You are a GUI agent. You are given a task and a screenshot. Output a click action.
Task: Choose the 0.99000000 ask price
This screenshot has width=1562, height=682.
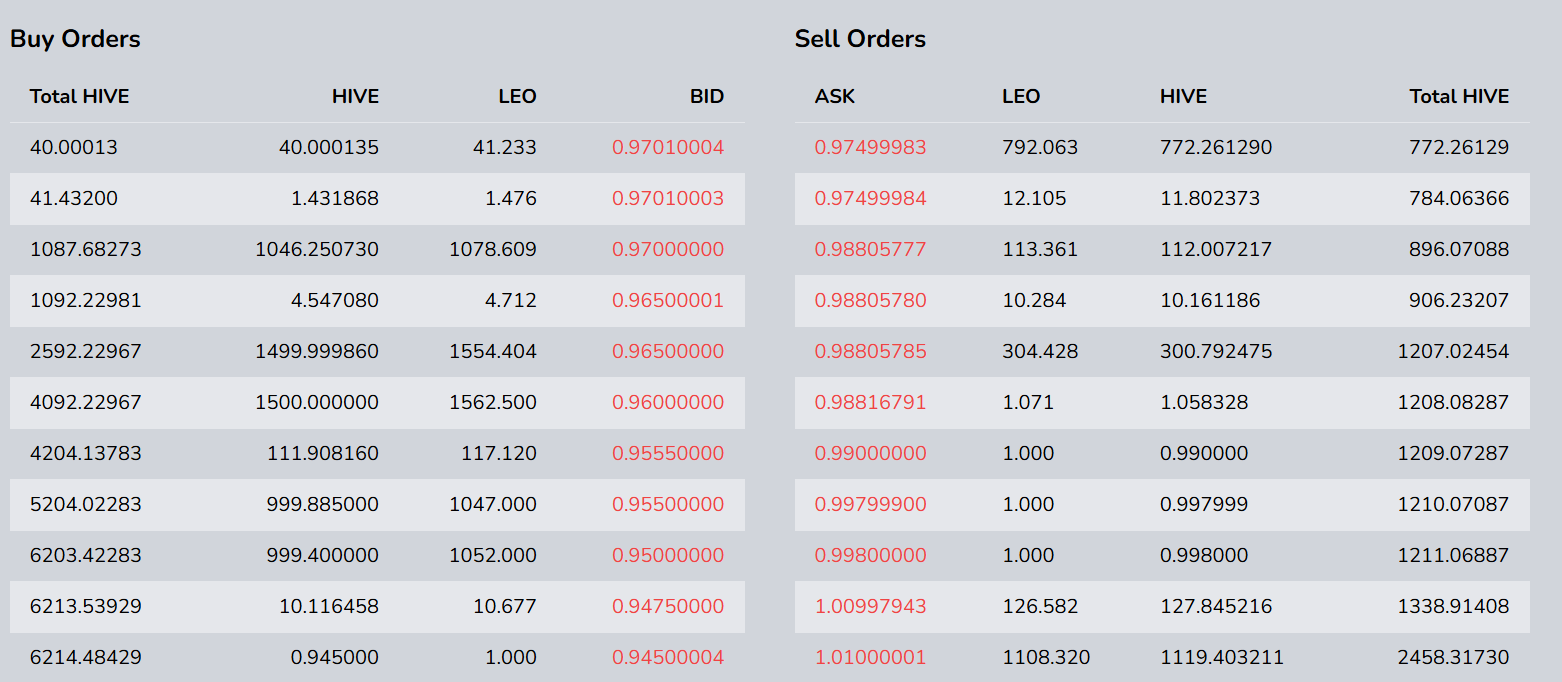coord(870,454)
